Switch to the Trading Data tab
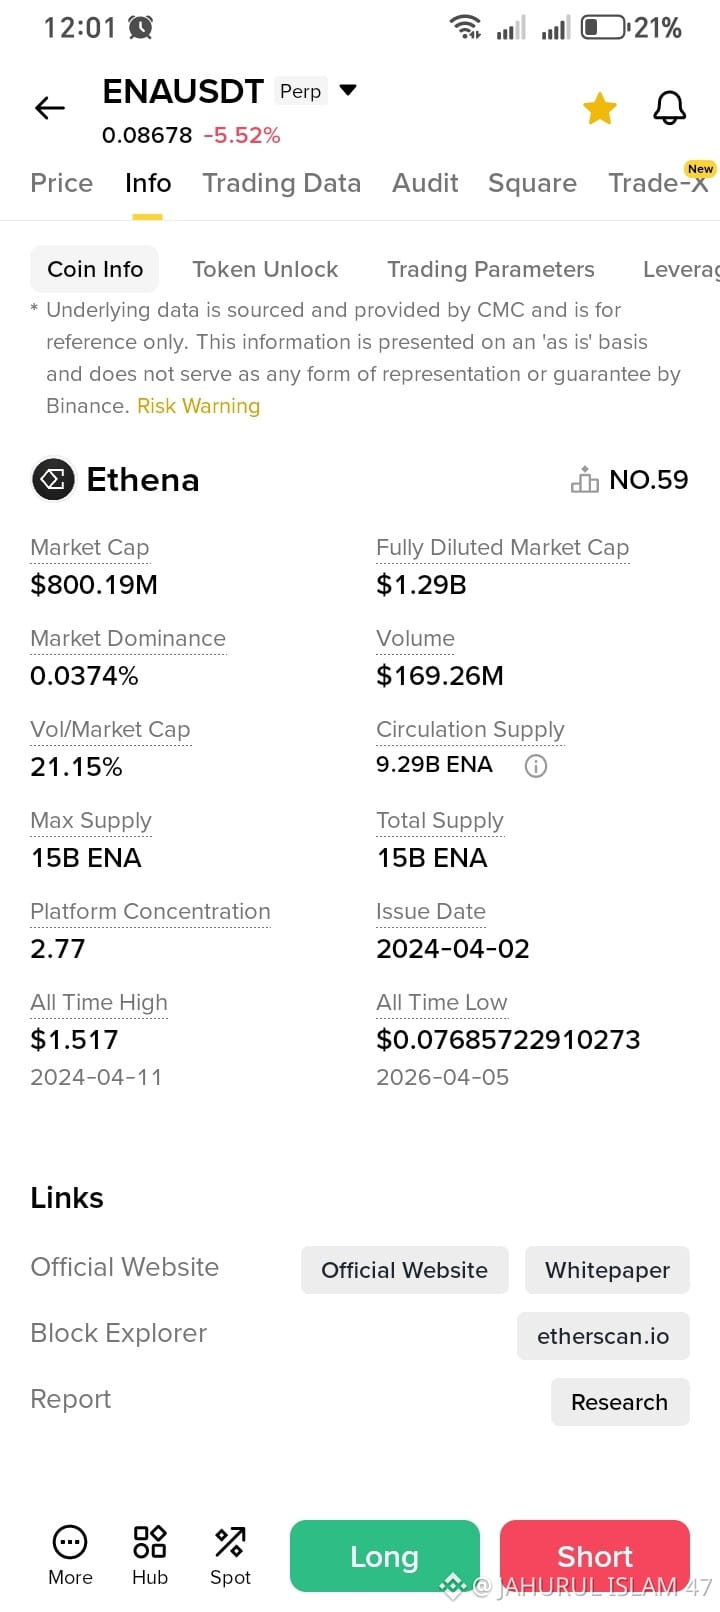 coord(282,183)
